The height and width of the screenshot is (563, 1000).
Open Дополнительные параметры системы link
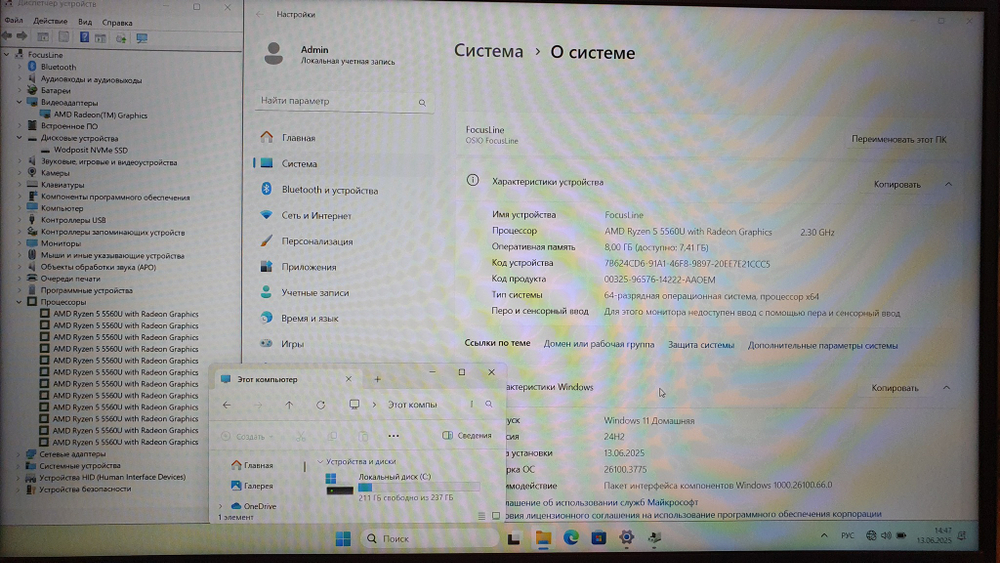[823, 346]
